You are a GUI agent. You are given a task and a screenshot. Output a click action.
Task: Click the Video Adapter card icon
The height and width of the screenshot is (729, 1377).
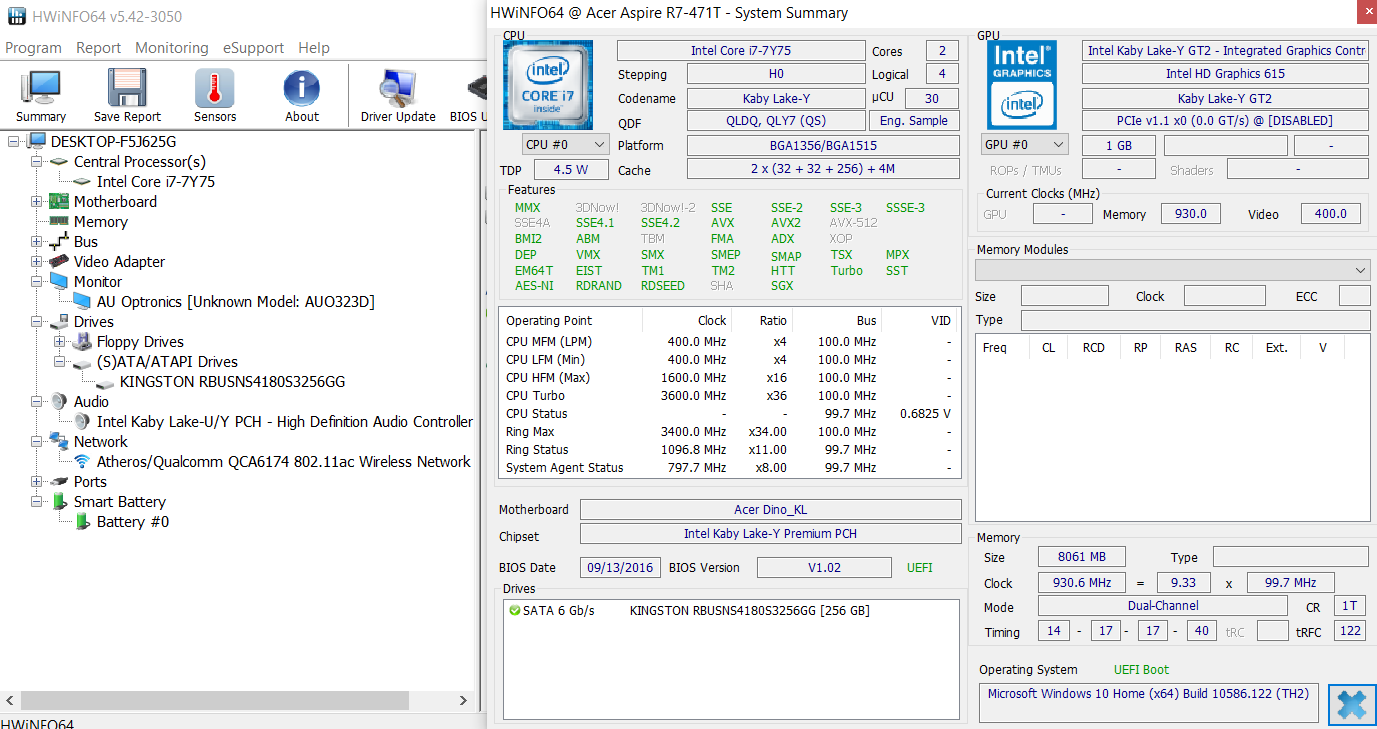[x=60, y=261]
